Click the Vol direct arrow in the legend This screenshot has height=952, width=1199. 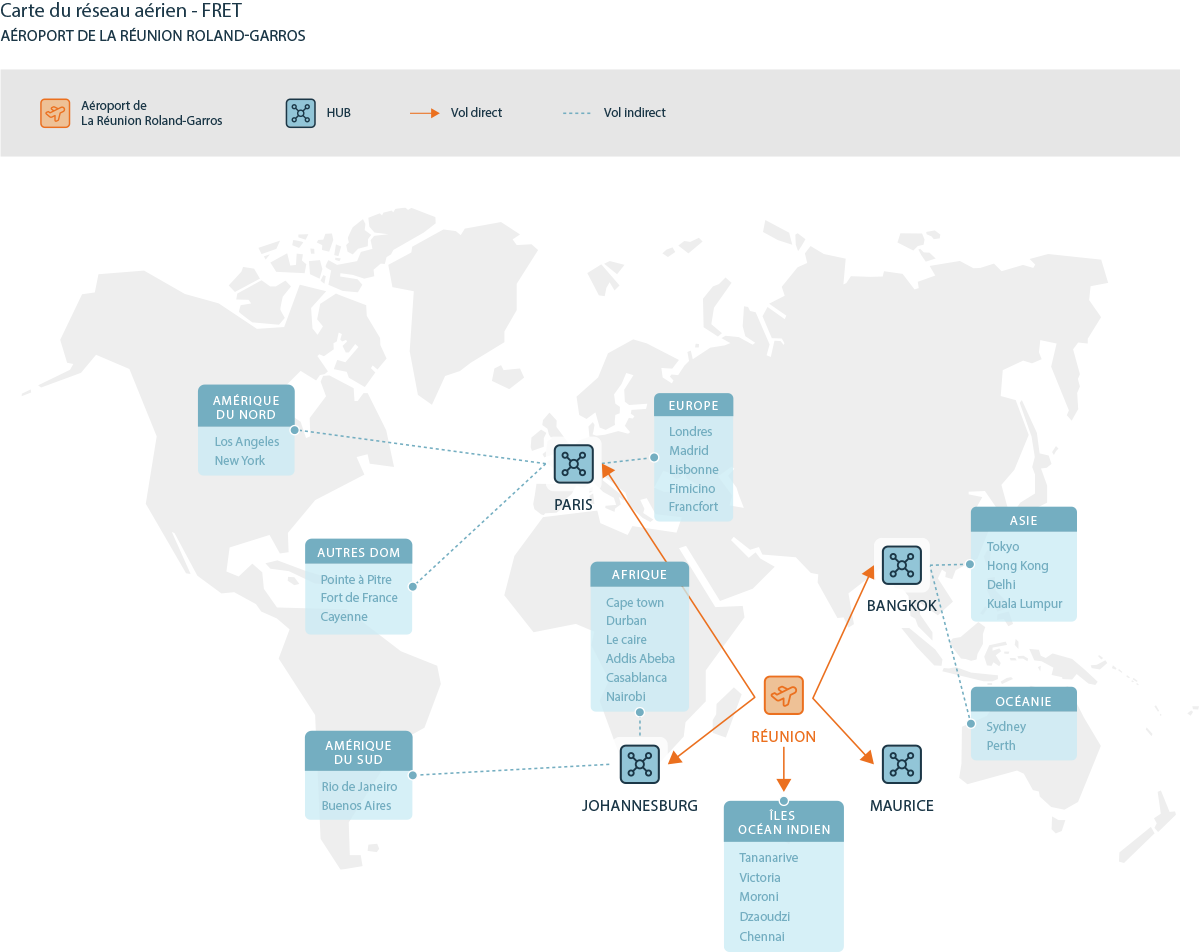424,112
